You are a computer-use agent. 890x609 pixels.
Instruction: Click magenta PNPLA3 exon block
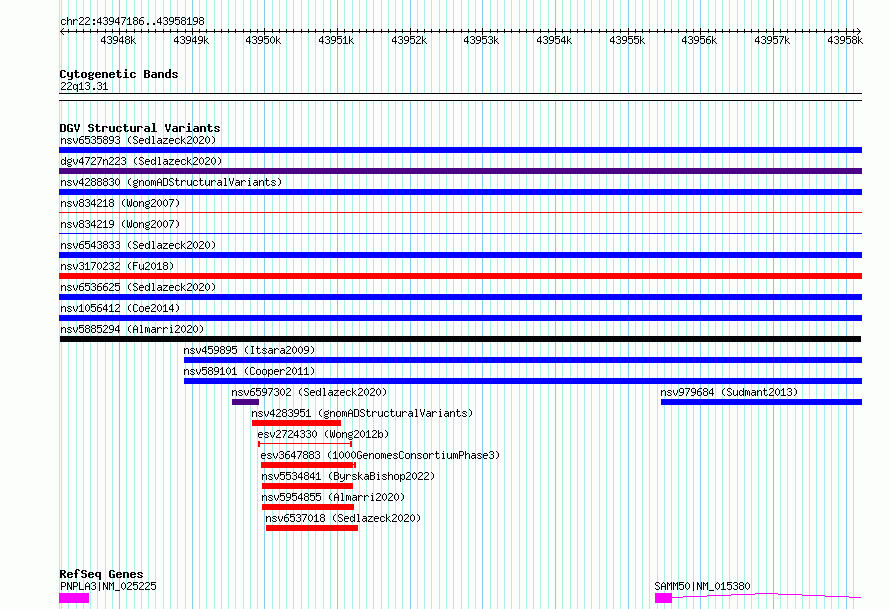[74, 598]
